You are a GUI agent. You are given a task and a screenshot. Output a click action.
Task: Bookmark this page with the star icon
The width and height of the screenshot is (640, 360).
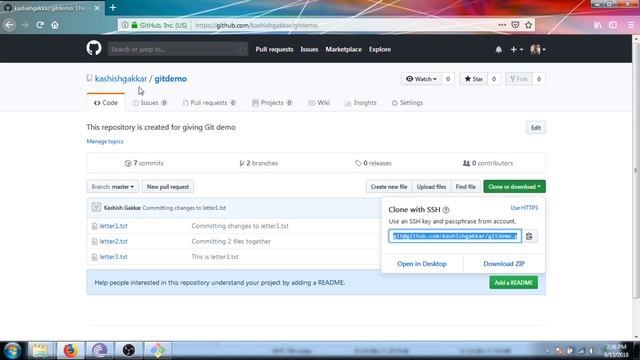pos(529,25)
